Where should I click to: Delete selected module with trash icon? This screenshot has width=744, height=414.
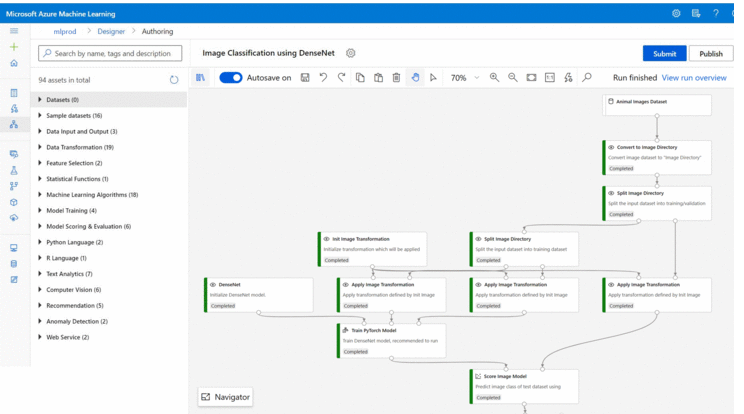click(396, 77)
